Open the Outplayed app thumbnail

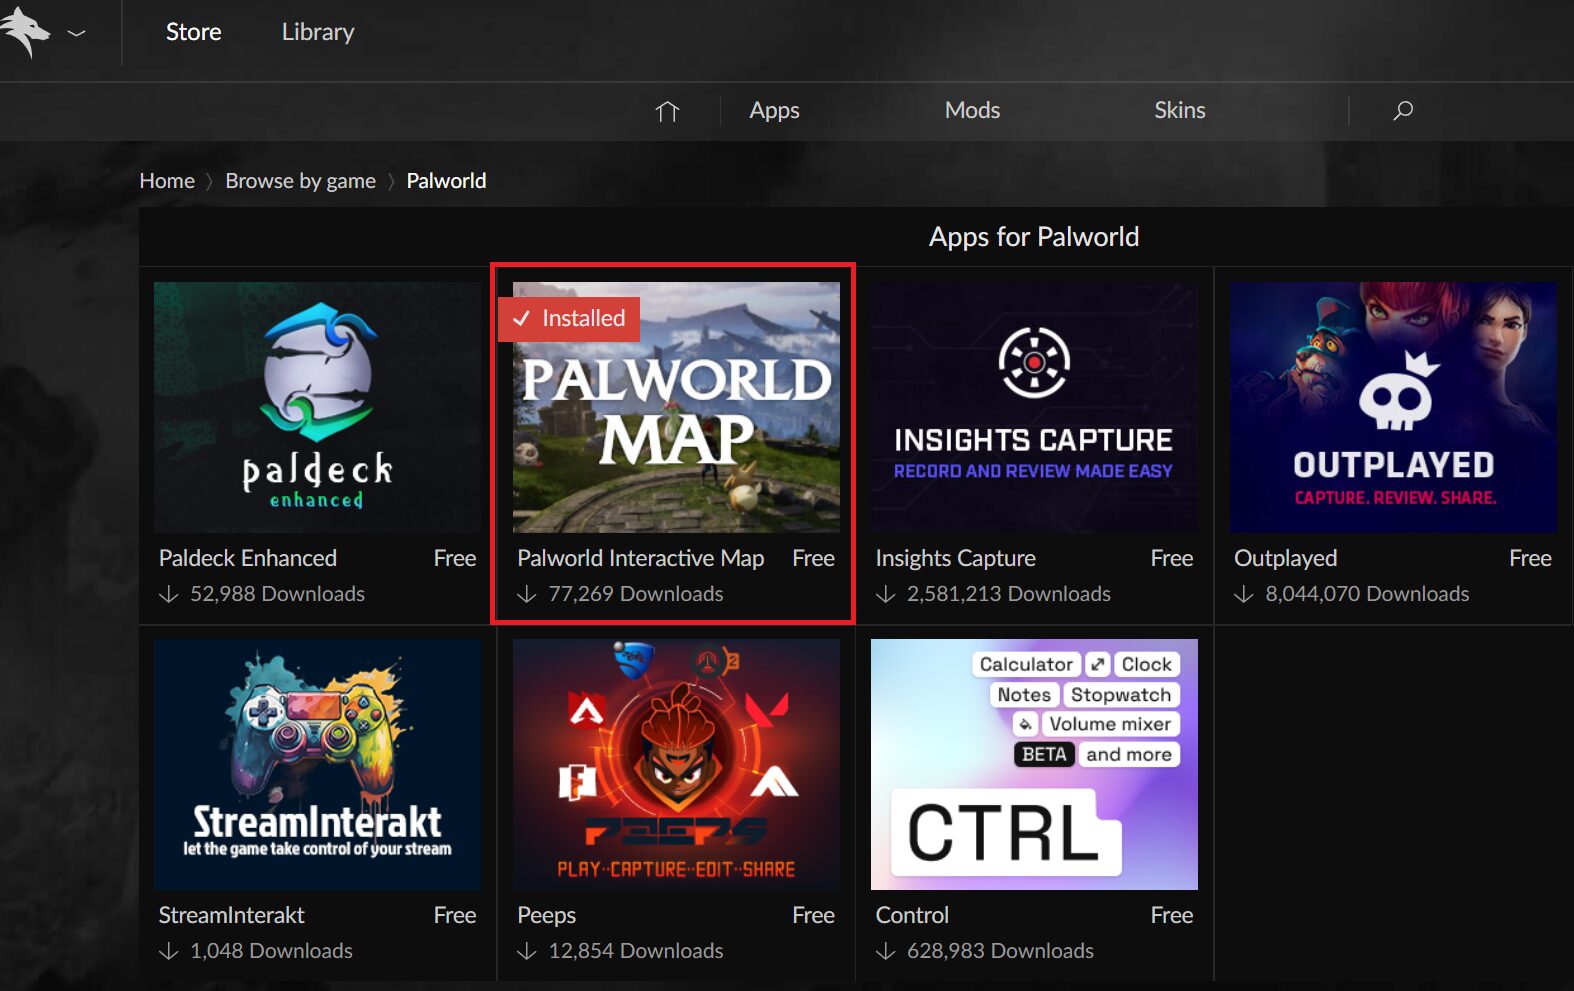pos(1393,407)
